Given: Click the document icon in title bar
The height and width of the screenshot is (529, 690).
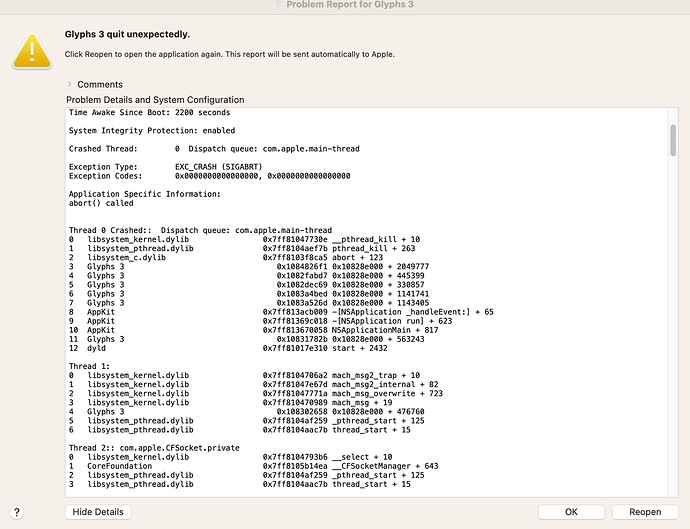Looking at the screenshot, I should [278, 4].
